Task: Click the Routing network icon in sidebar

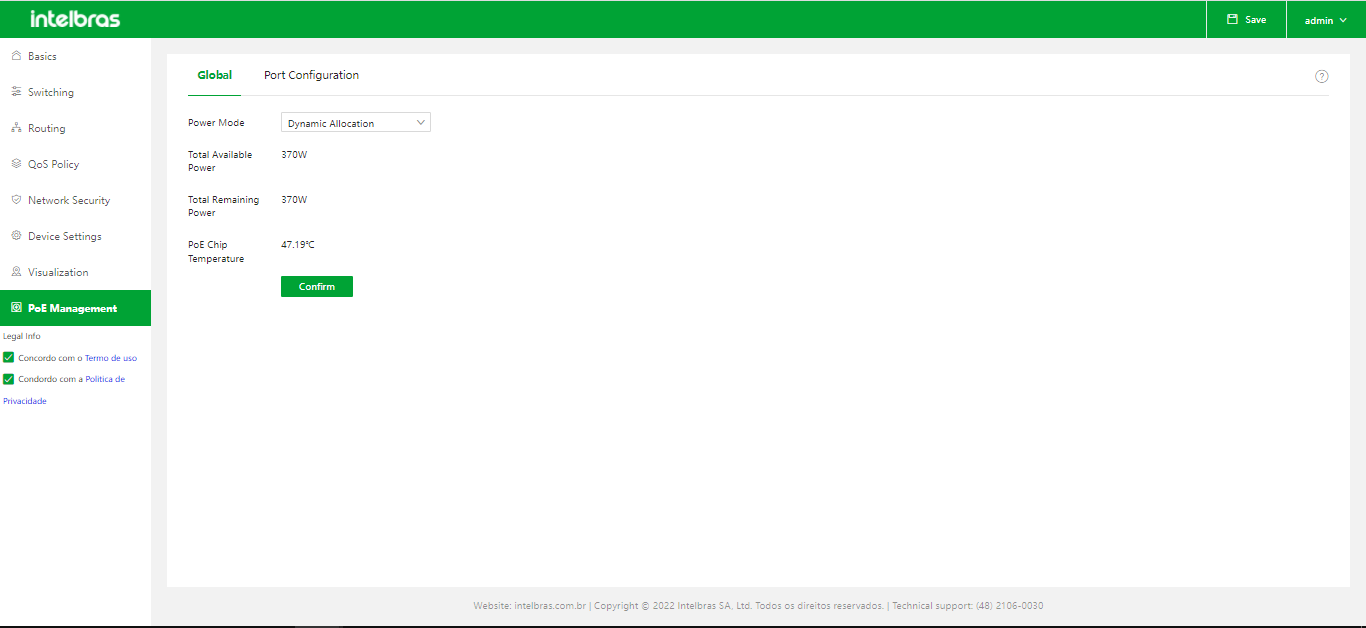Action: pyautogui.click(x=16, y=128)
